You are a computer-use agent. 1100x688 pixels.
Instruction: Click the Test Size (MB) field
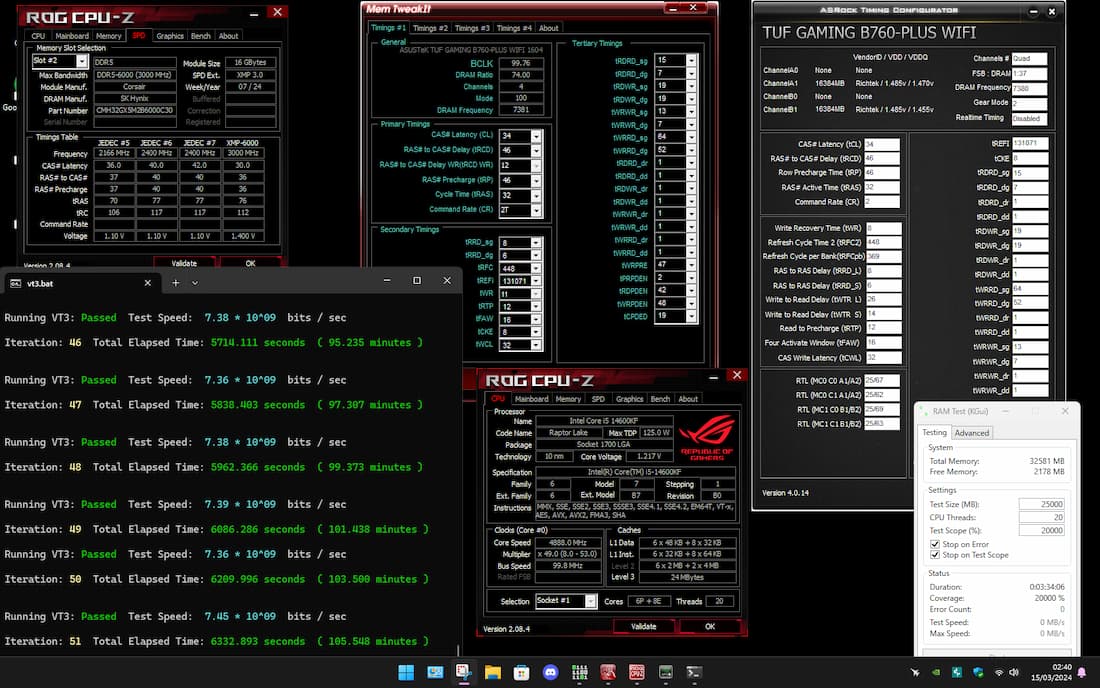pyautogui.click(x=1042, y=504)
